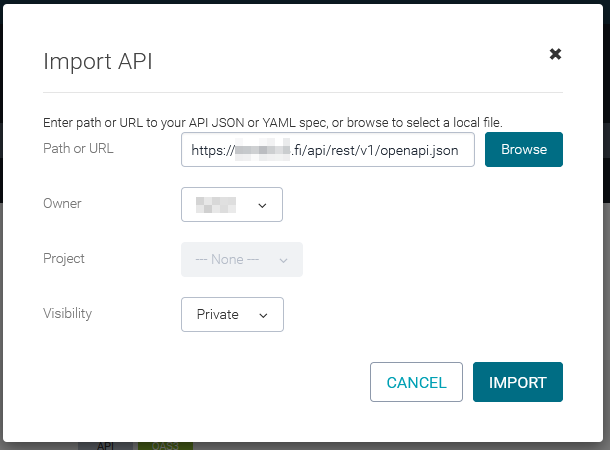Open the Owner dropdown
This screenshot has height=450, width=610.
[232, 204]
